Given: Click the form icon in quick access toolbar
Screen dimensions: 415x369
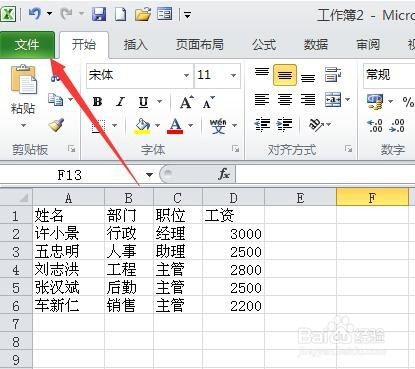Looking at the screenshot, I should click(x=165, y=14).
